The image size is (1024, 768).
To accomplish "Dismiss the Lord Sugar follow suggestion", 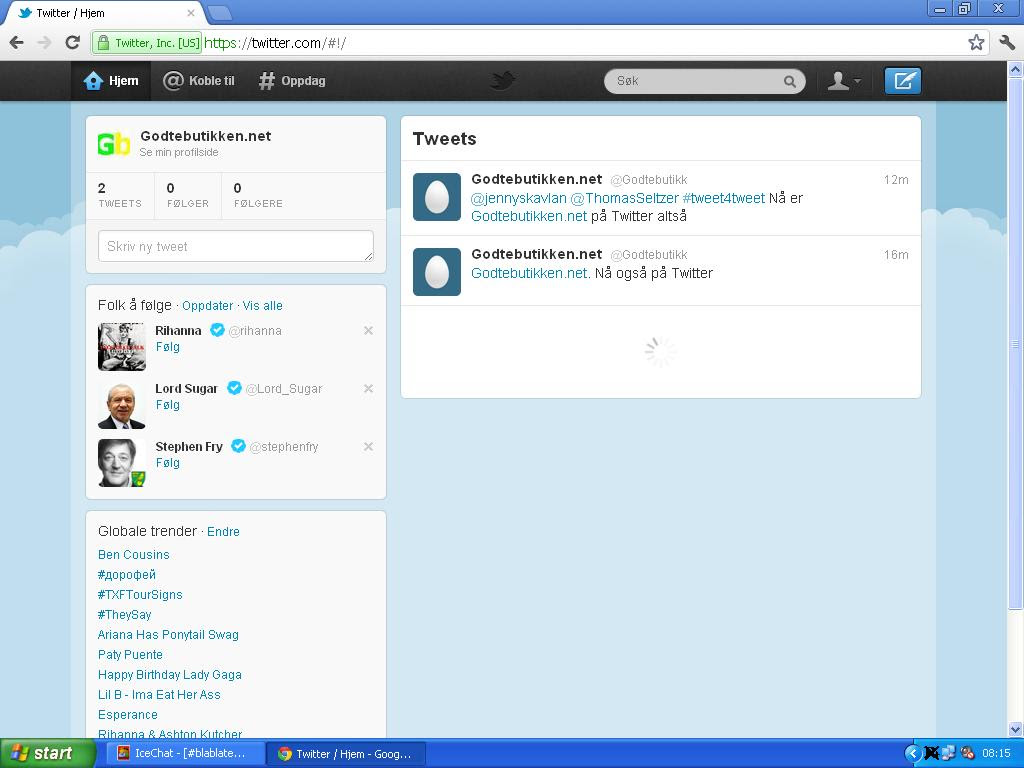I will (368, 389).
